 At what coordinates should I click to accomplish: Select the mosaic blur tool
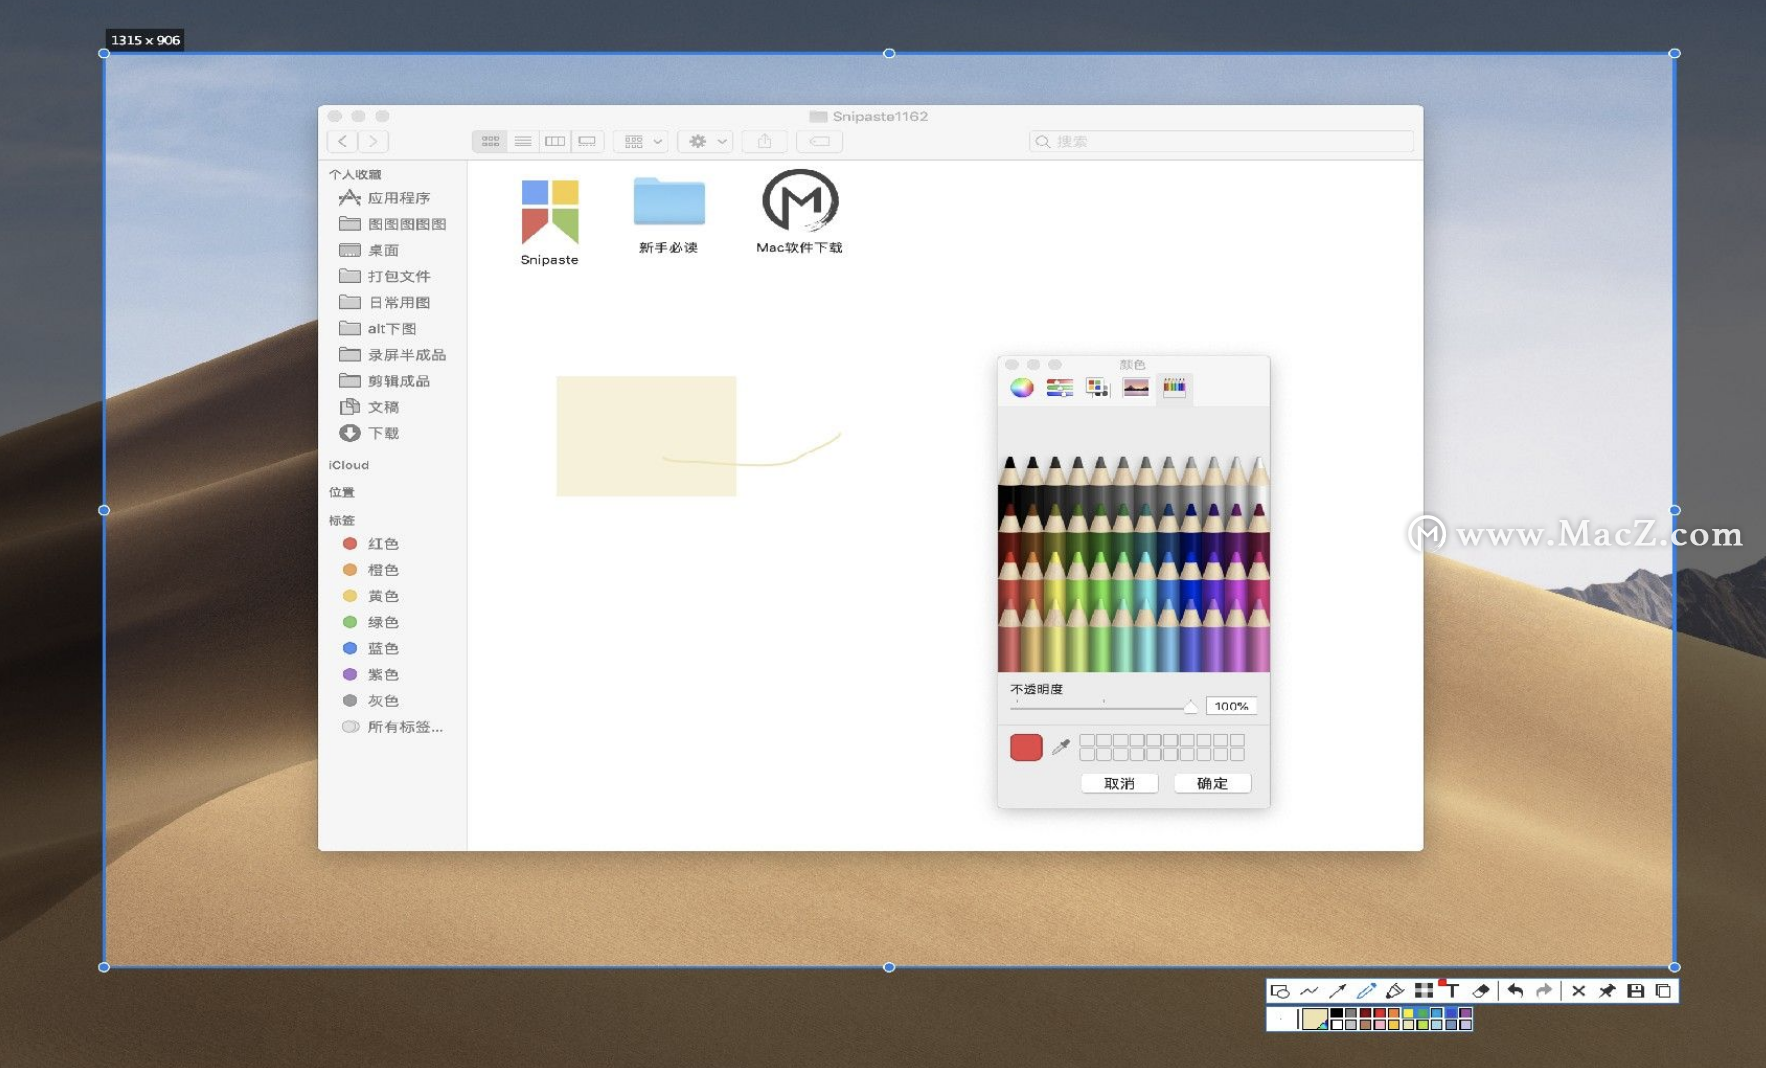pos(1424,991)
